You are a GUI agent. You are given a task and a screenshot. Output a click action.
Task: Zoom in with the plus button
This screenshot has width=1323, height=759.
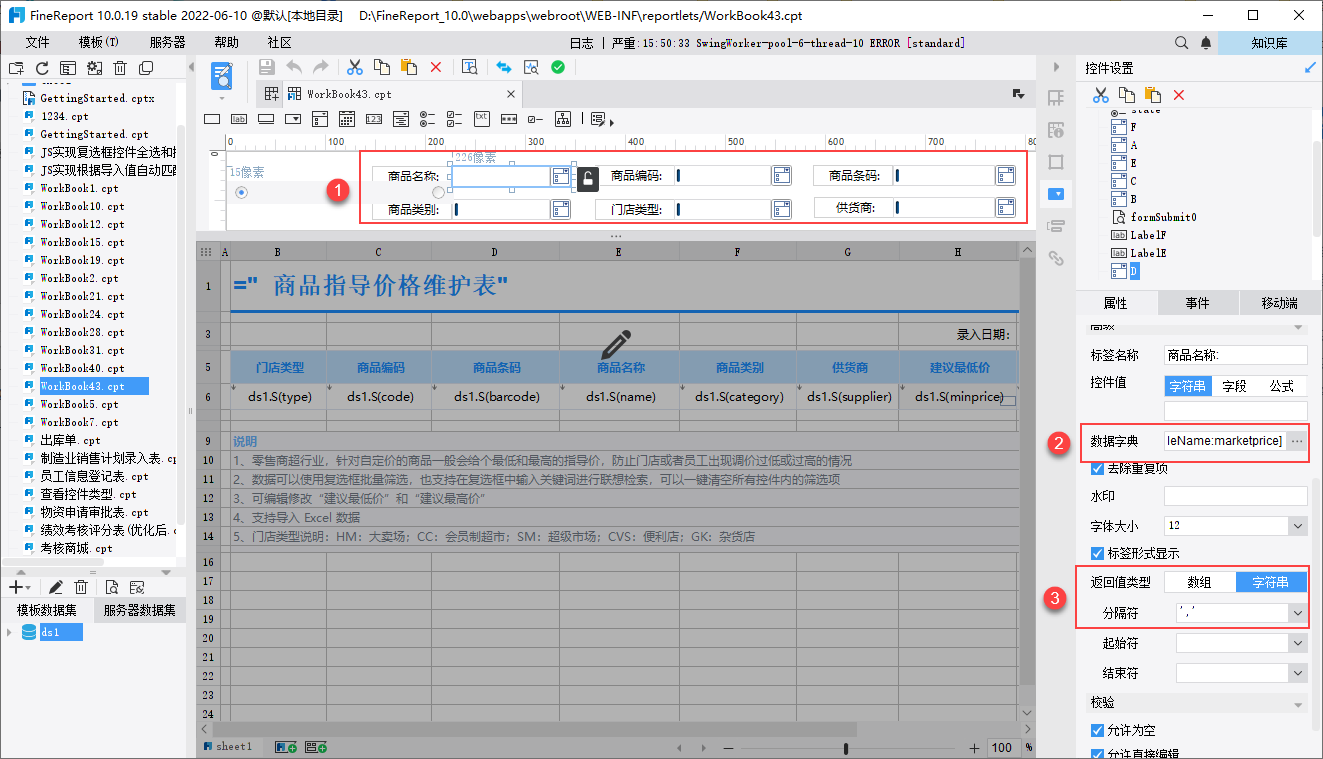click(x=975, y=748)
